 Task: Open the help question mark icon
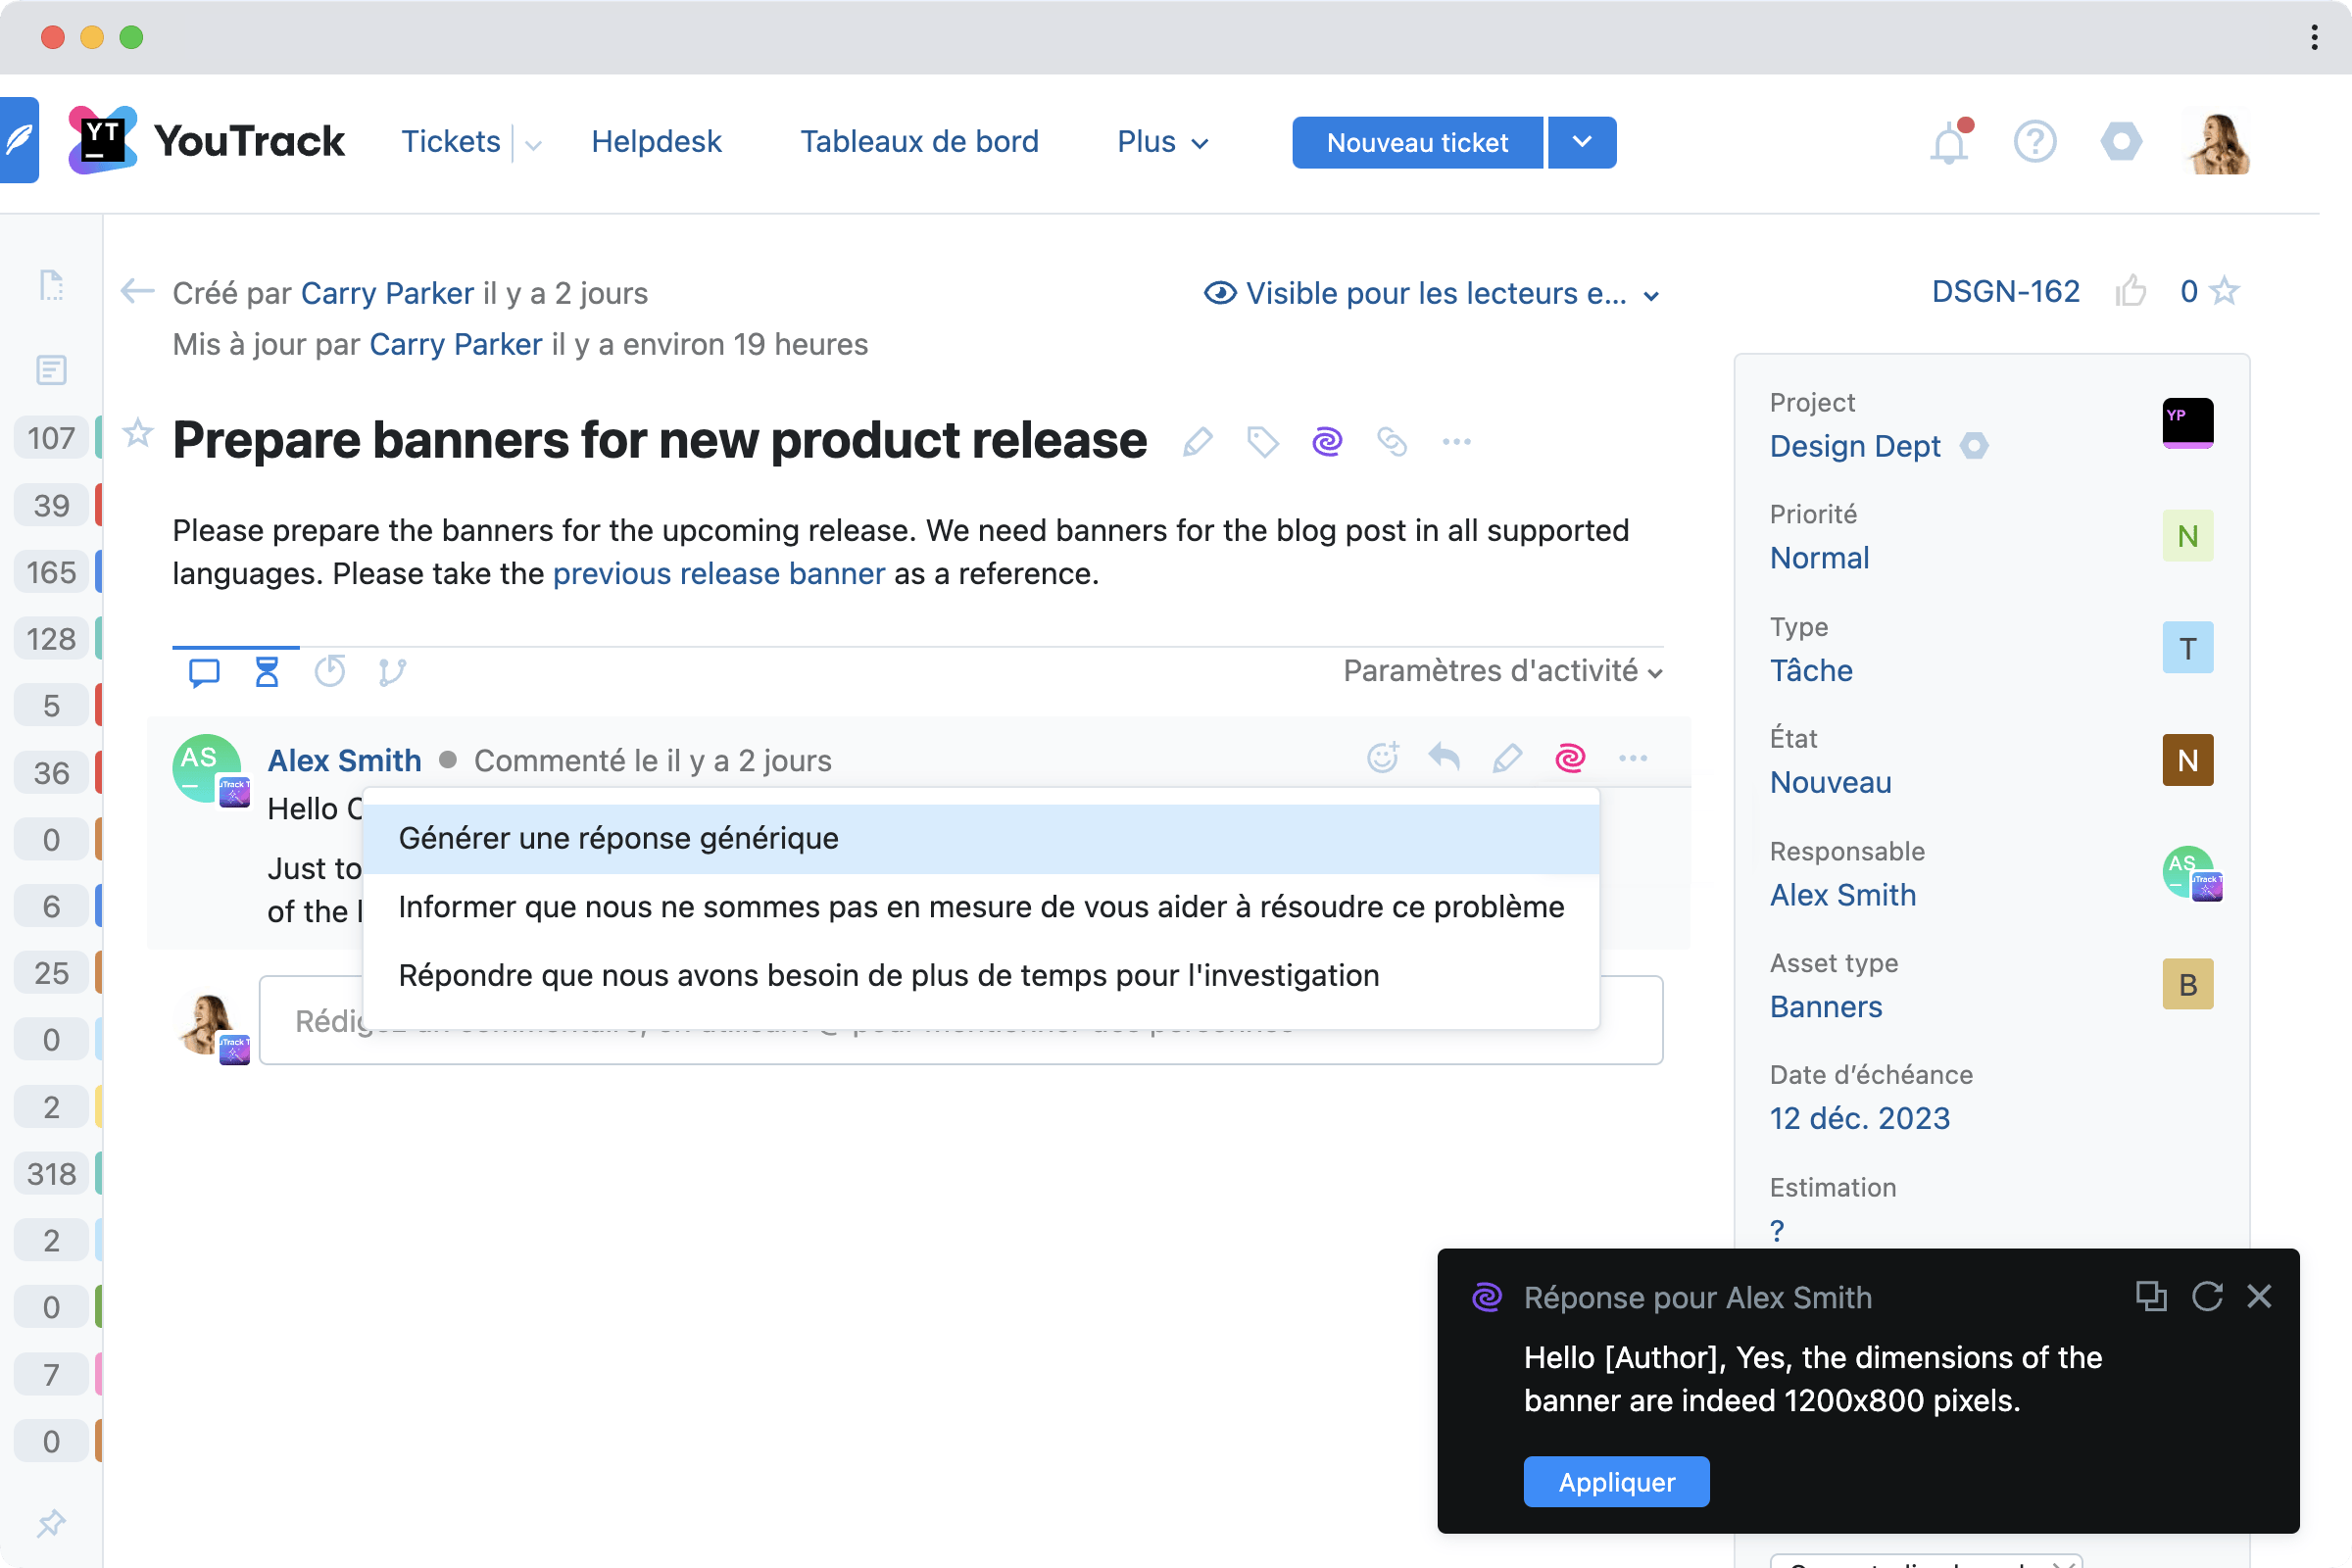point(2034,142)
